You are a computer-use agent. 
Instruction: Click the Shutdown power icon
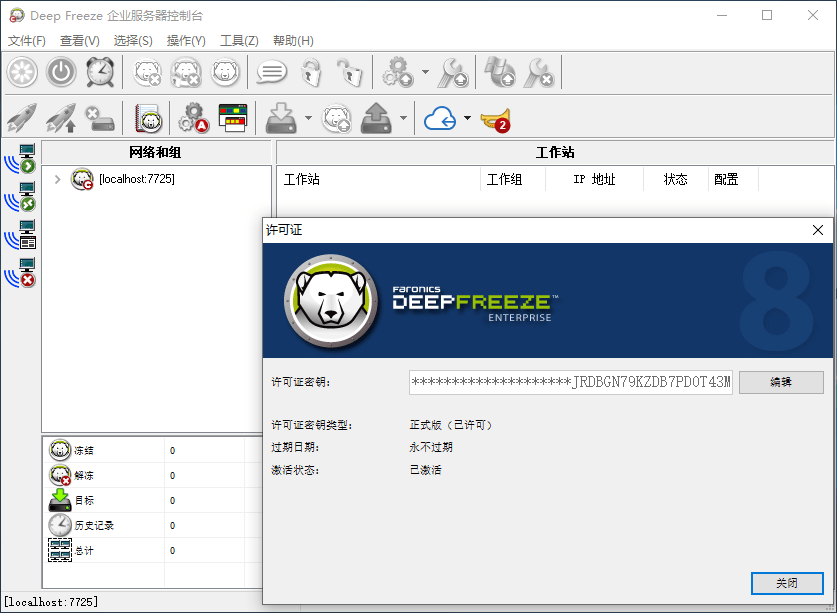pos(61,72)
